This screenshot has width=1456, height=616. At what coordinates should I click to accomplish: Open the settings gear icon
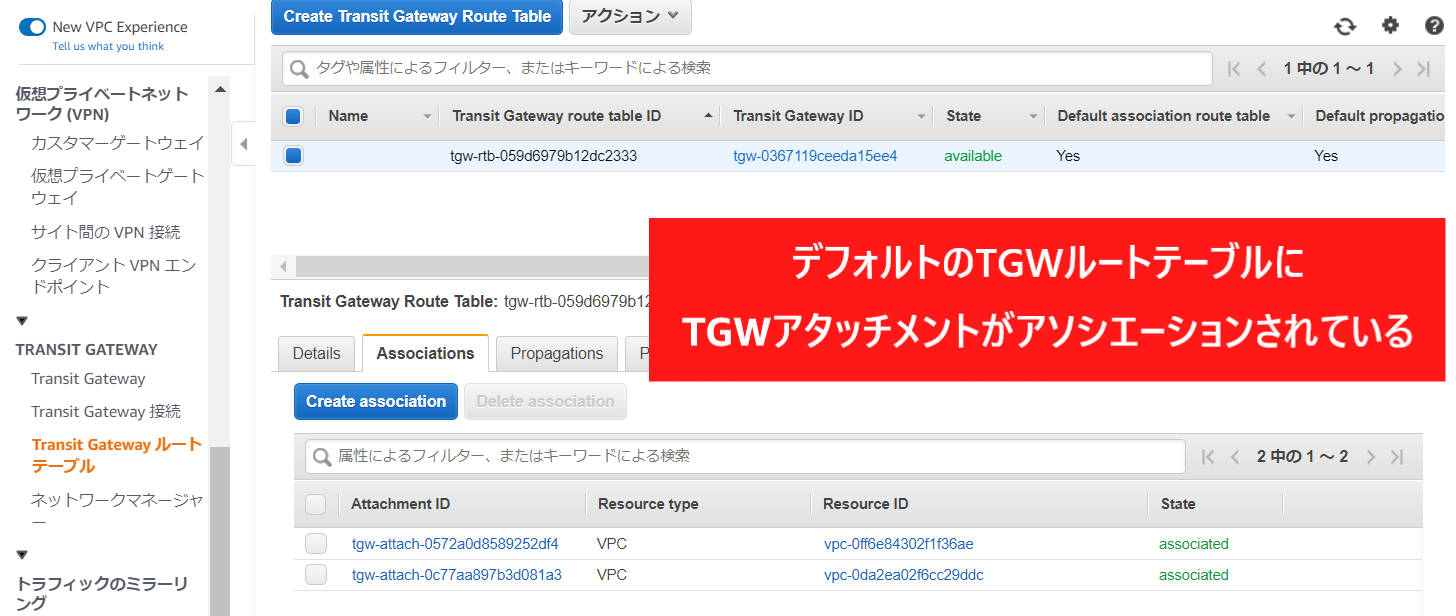point(1390,26)
